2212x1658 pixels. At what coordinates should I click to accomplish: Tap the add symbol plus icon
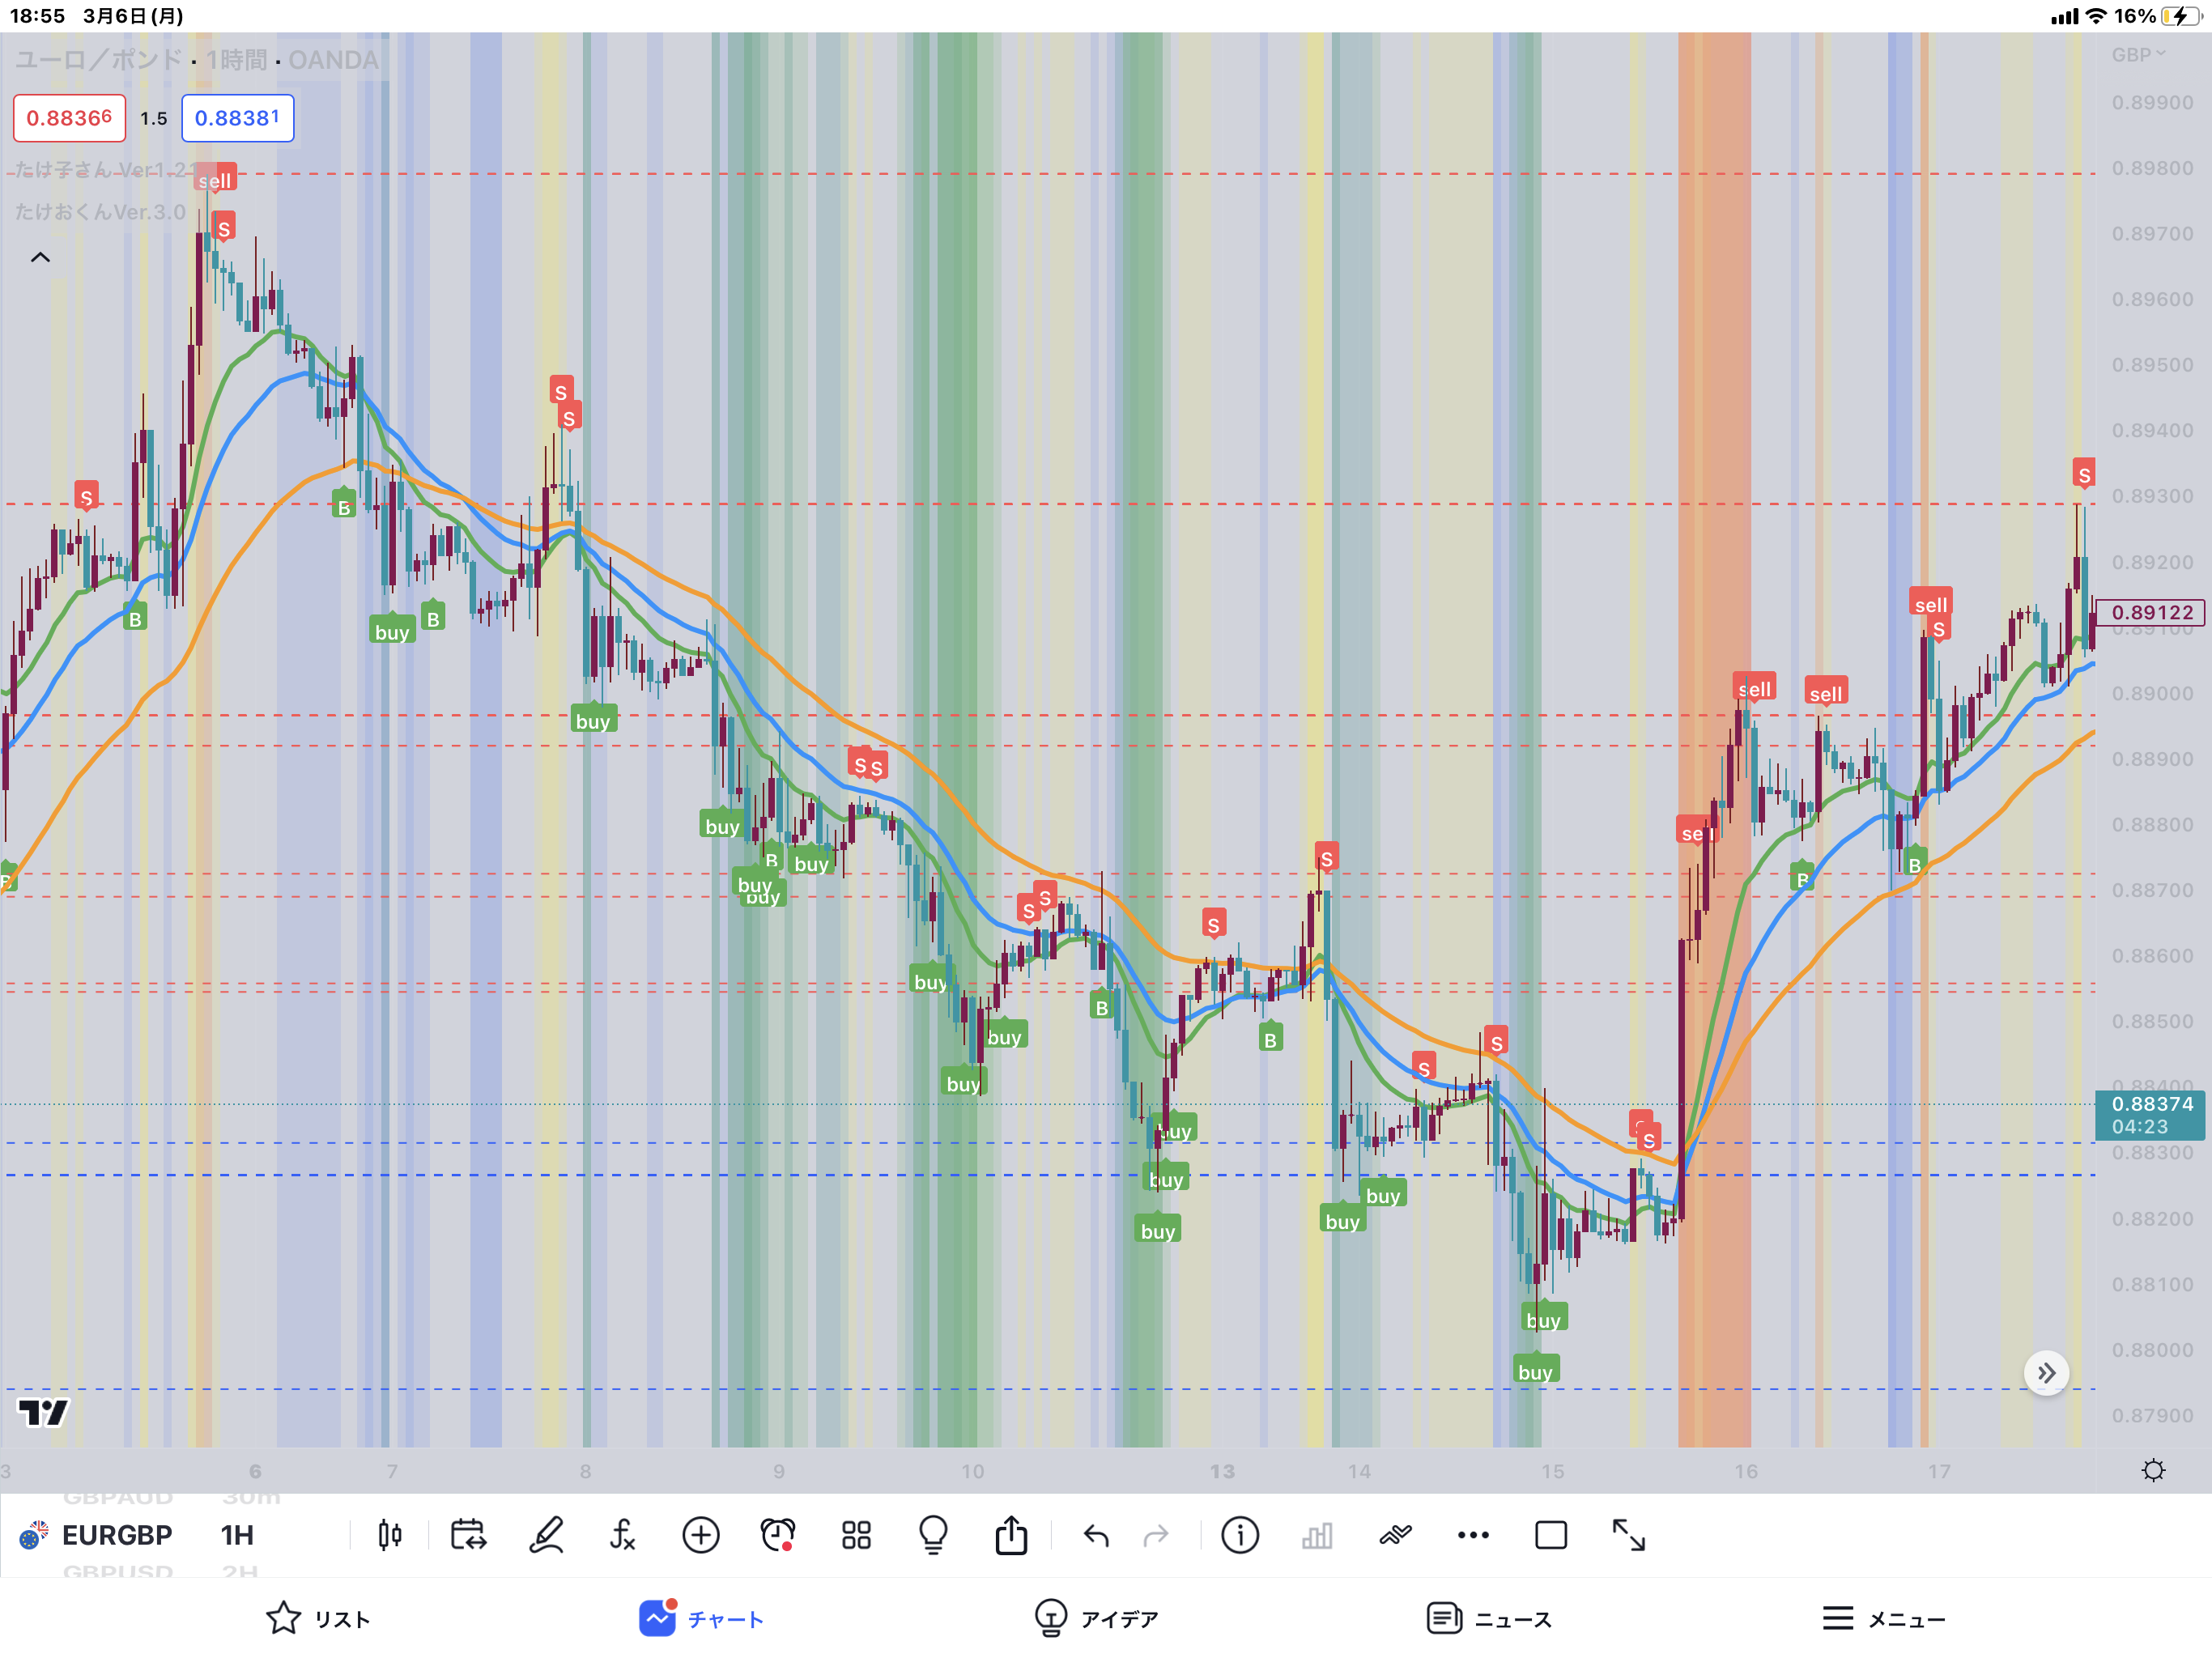pos(700,1534)
